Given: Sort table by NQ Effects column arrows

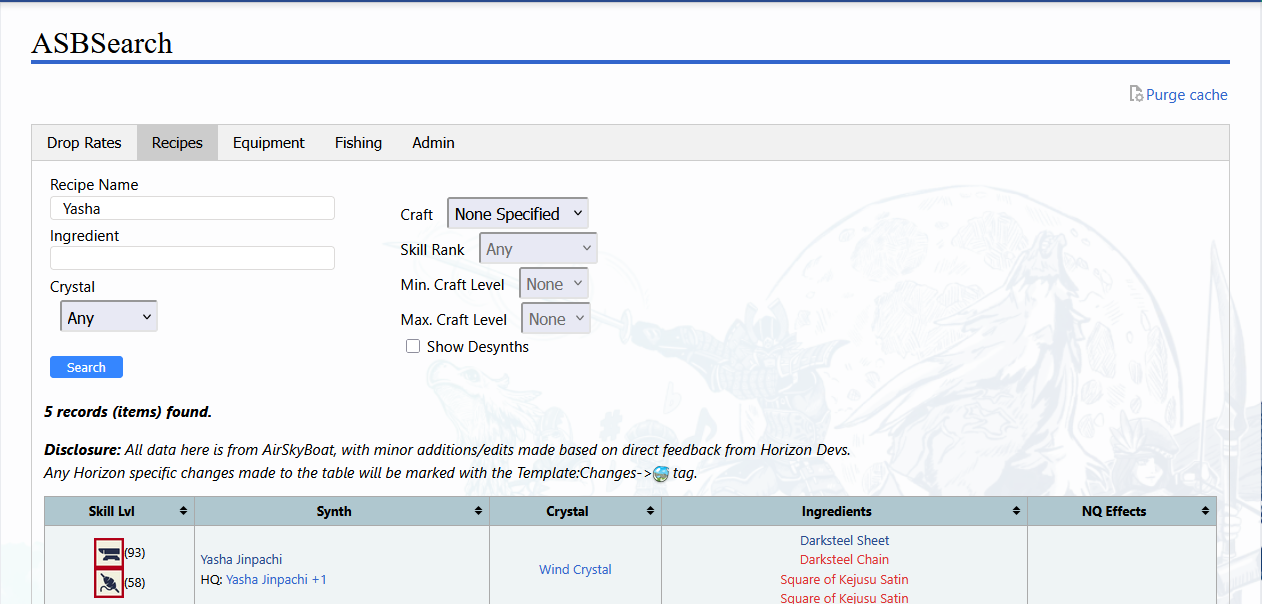Looking at the screenshot, I should pos(1205,511).
